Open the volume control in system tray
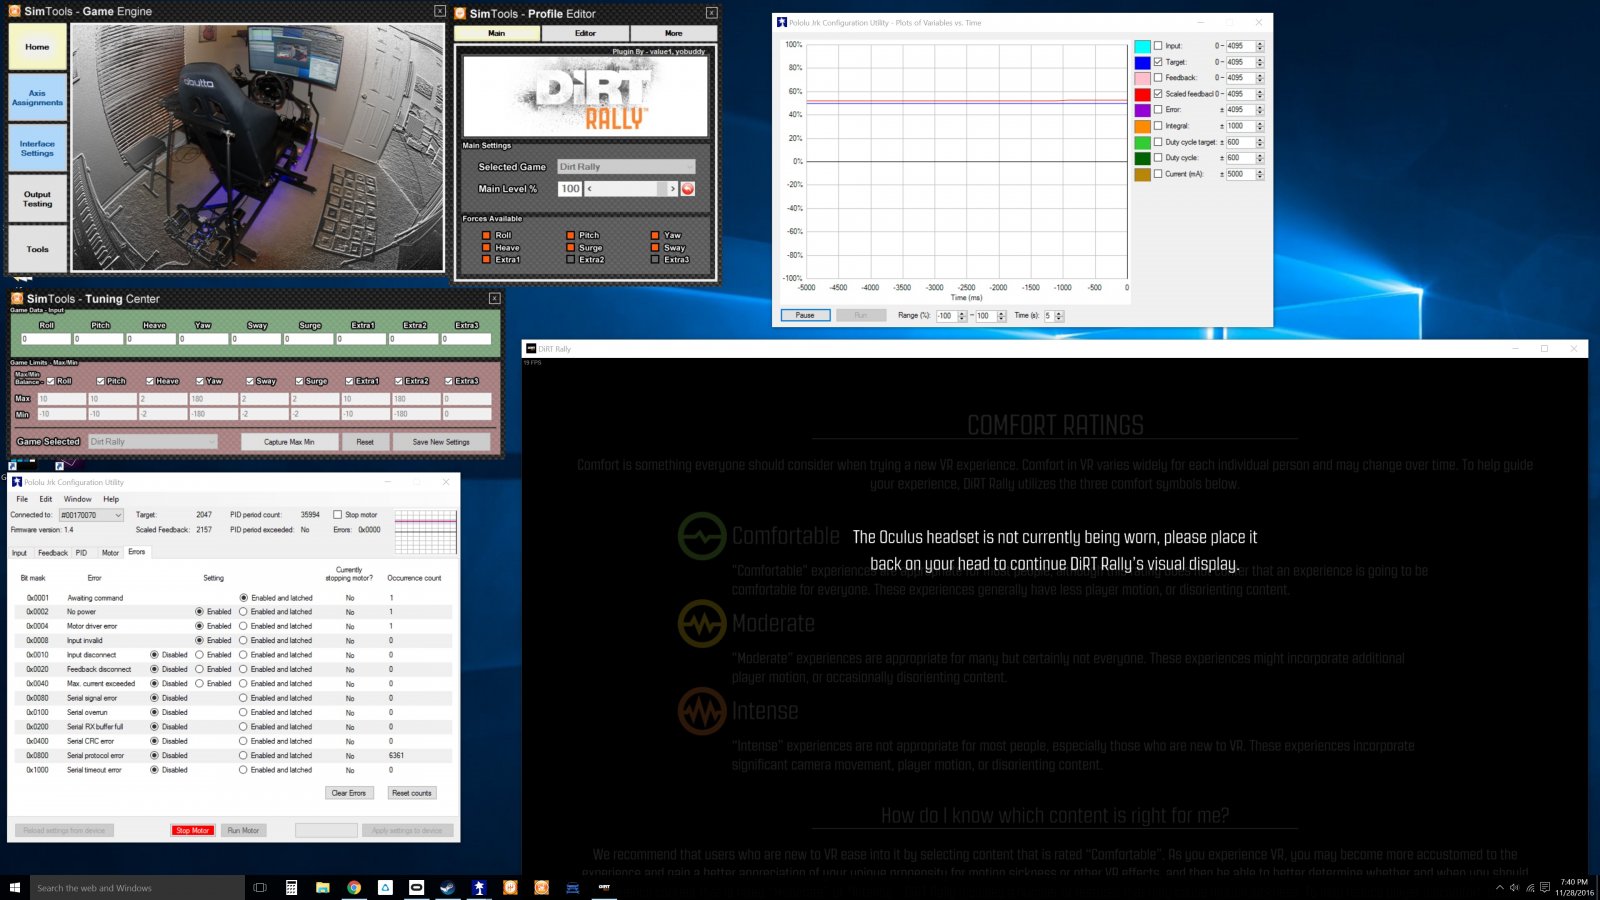1600x900 pixels. coord(1514,887)
